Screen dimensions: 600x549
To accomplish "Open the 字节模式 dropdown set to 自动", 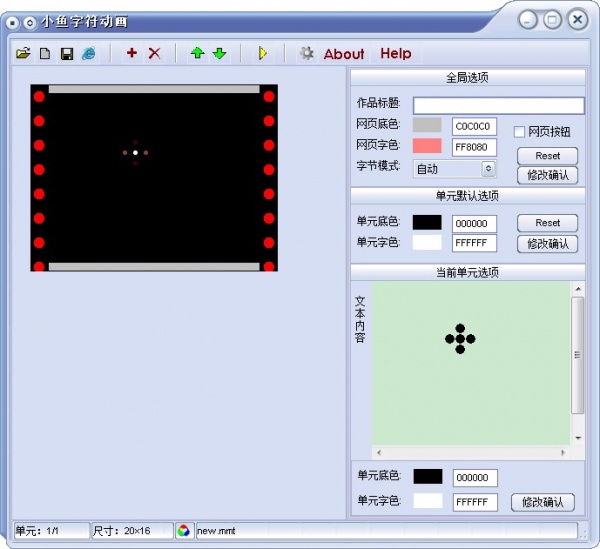I will [x=455, y=169].
